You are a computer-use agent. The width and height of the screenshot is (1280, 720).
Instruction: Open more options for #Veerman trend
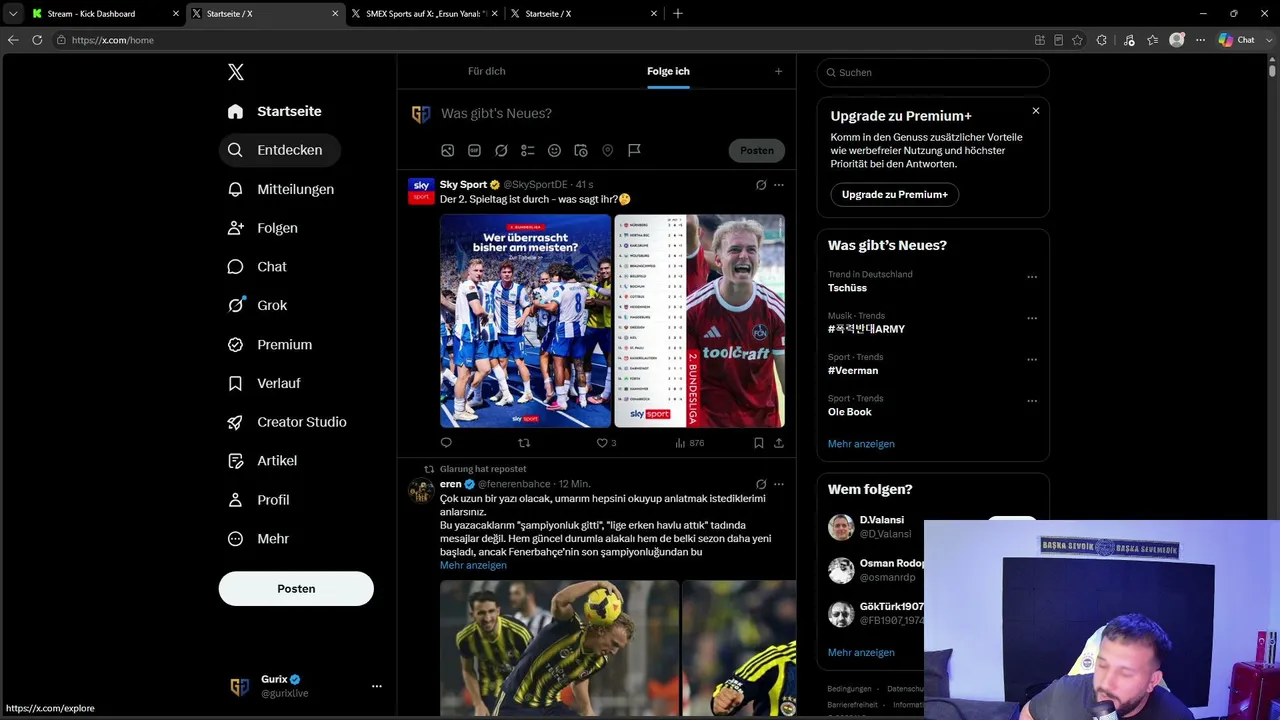point(1032,360)
